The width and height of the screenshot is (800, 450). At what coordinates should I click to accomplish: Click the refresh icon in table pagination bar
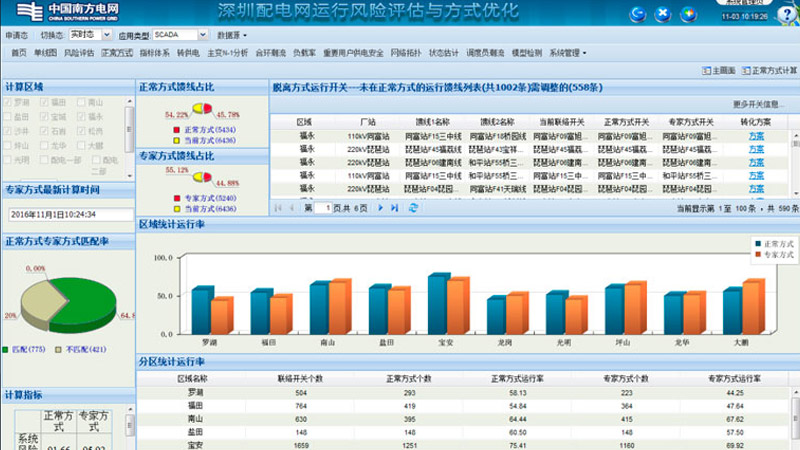(x=413, y=208)
